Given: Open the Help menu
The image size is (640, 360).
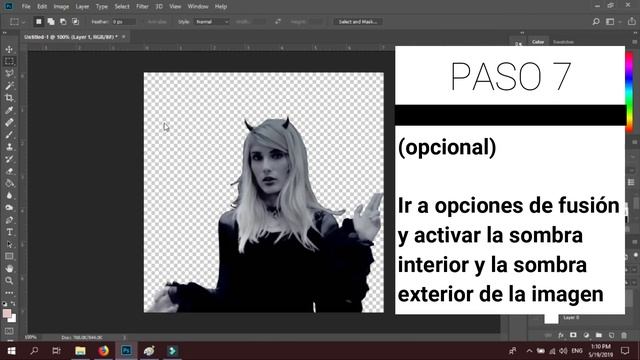Looking at the screenshot, I should [221, 7].
